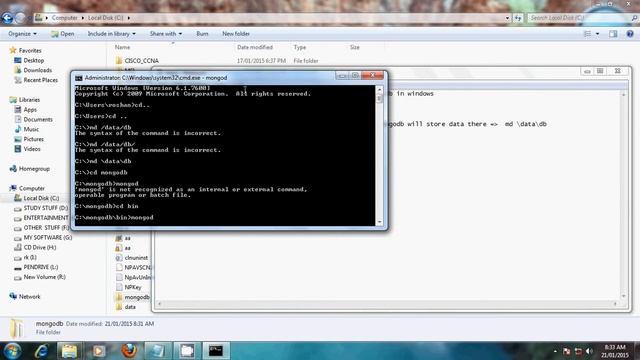Screen dimensions: 640x360
Task: Open CD Drive (H:) in the sidebar
Action: (35, 247)
